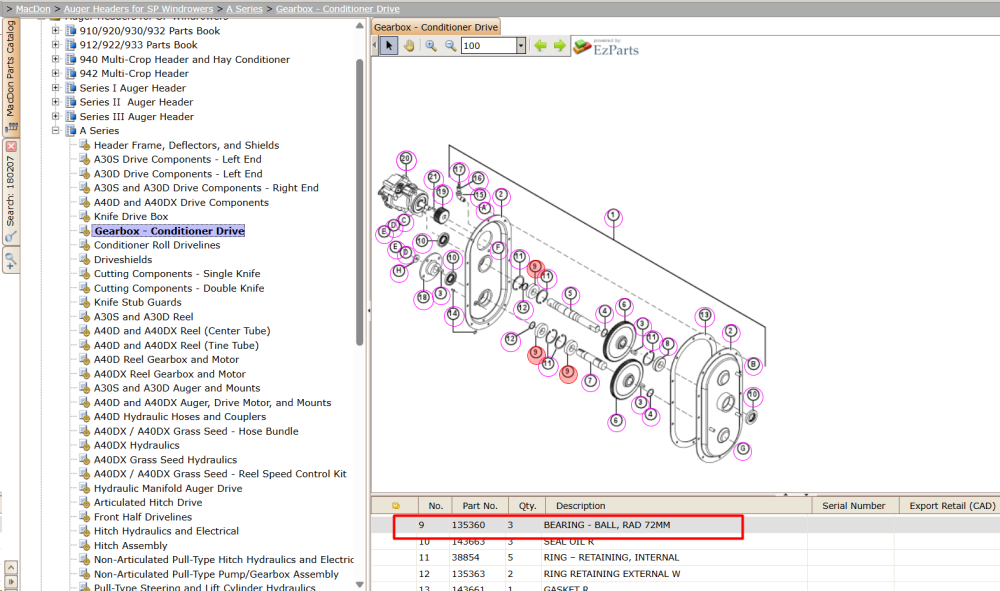This screenshot has width=1000, height=591.
Task: Click callout 19 on the diagram
Action: pyautogui.click(x=442, y=192)
